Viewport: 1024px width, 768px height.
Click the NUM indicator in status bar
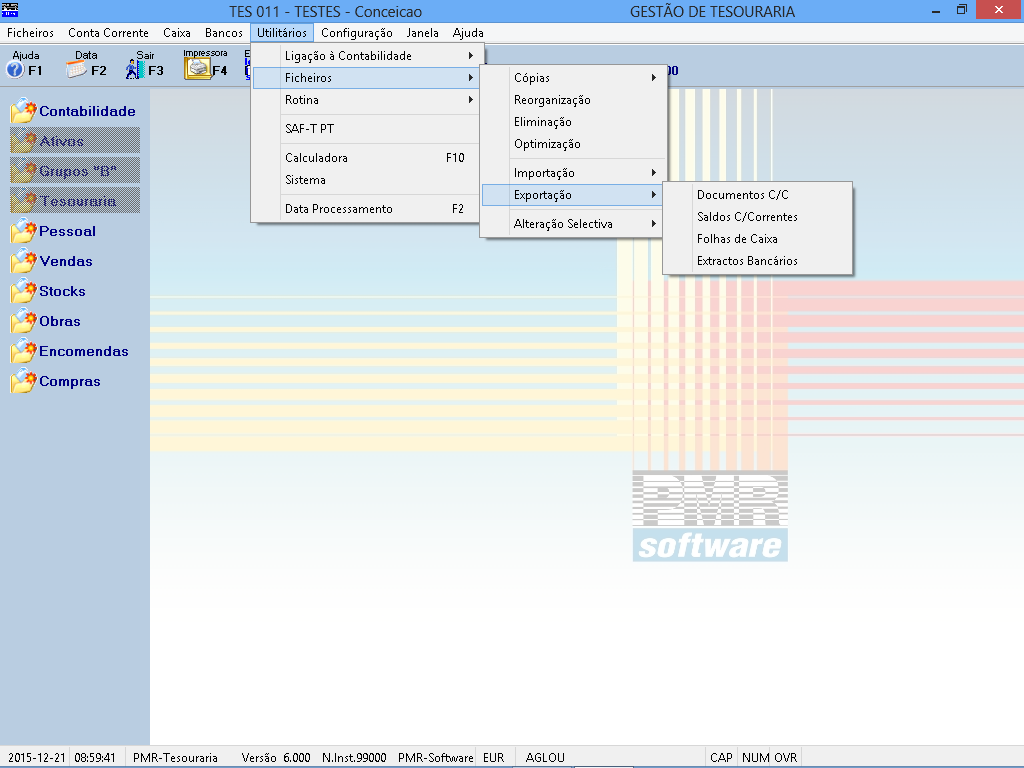point(756,758)
